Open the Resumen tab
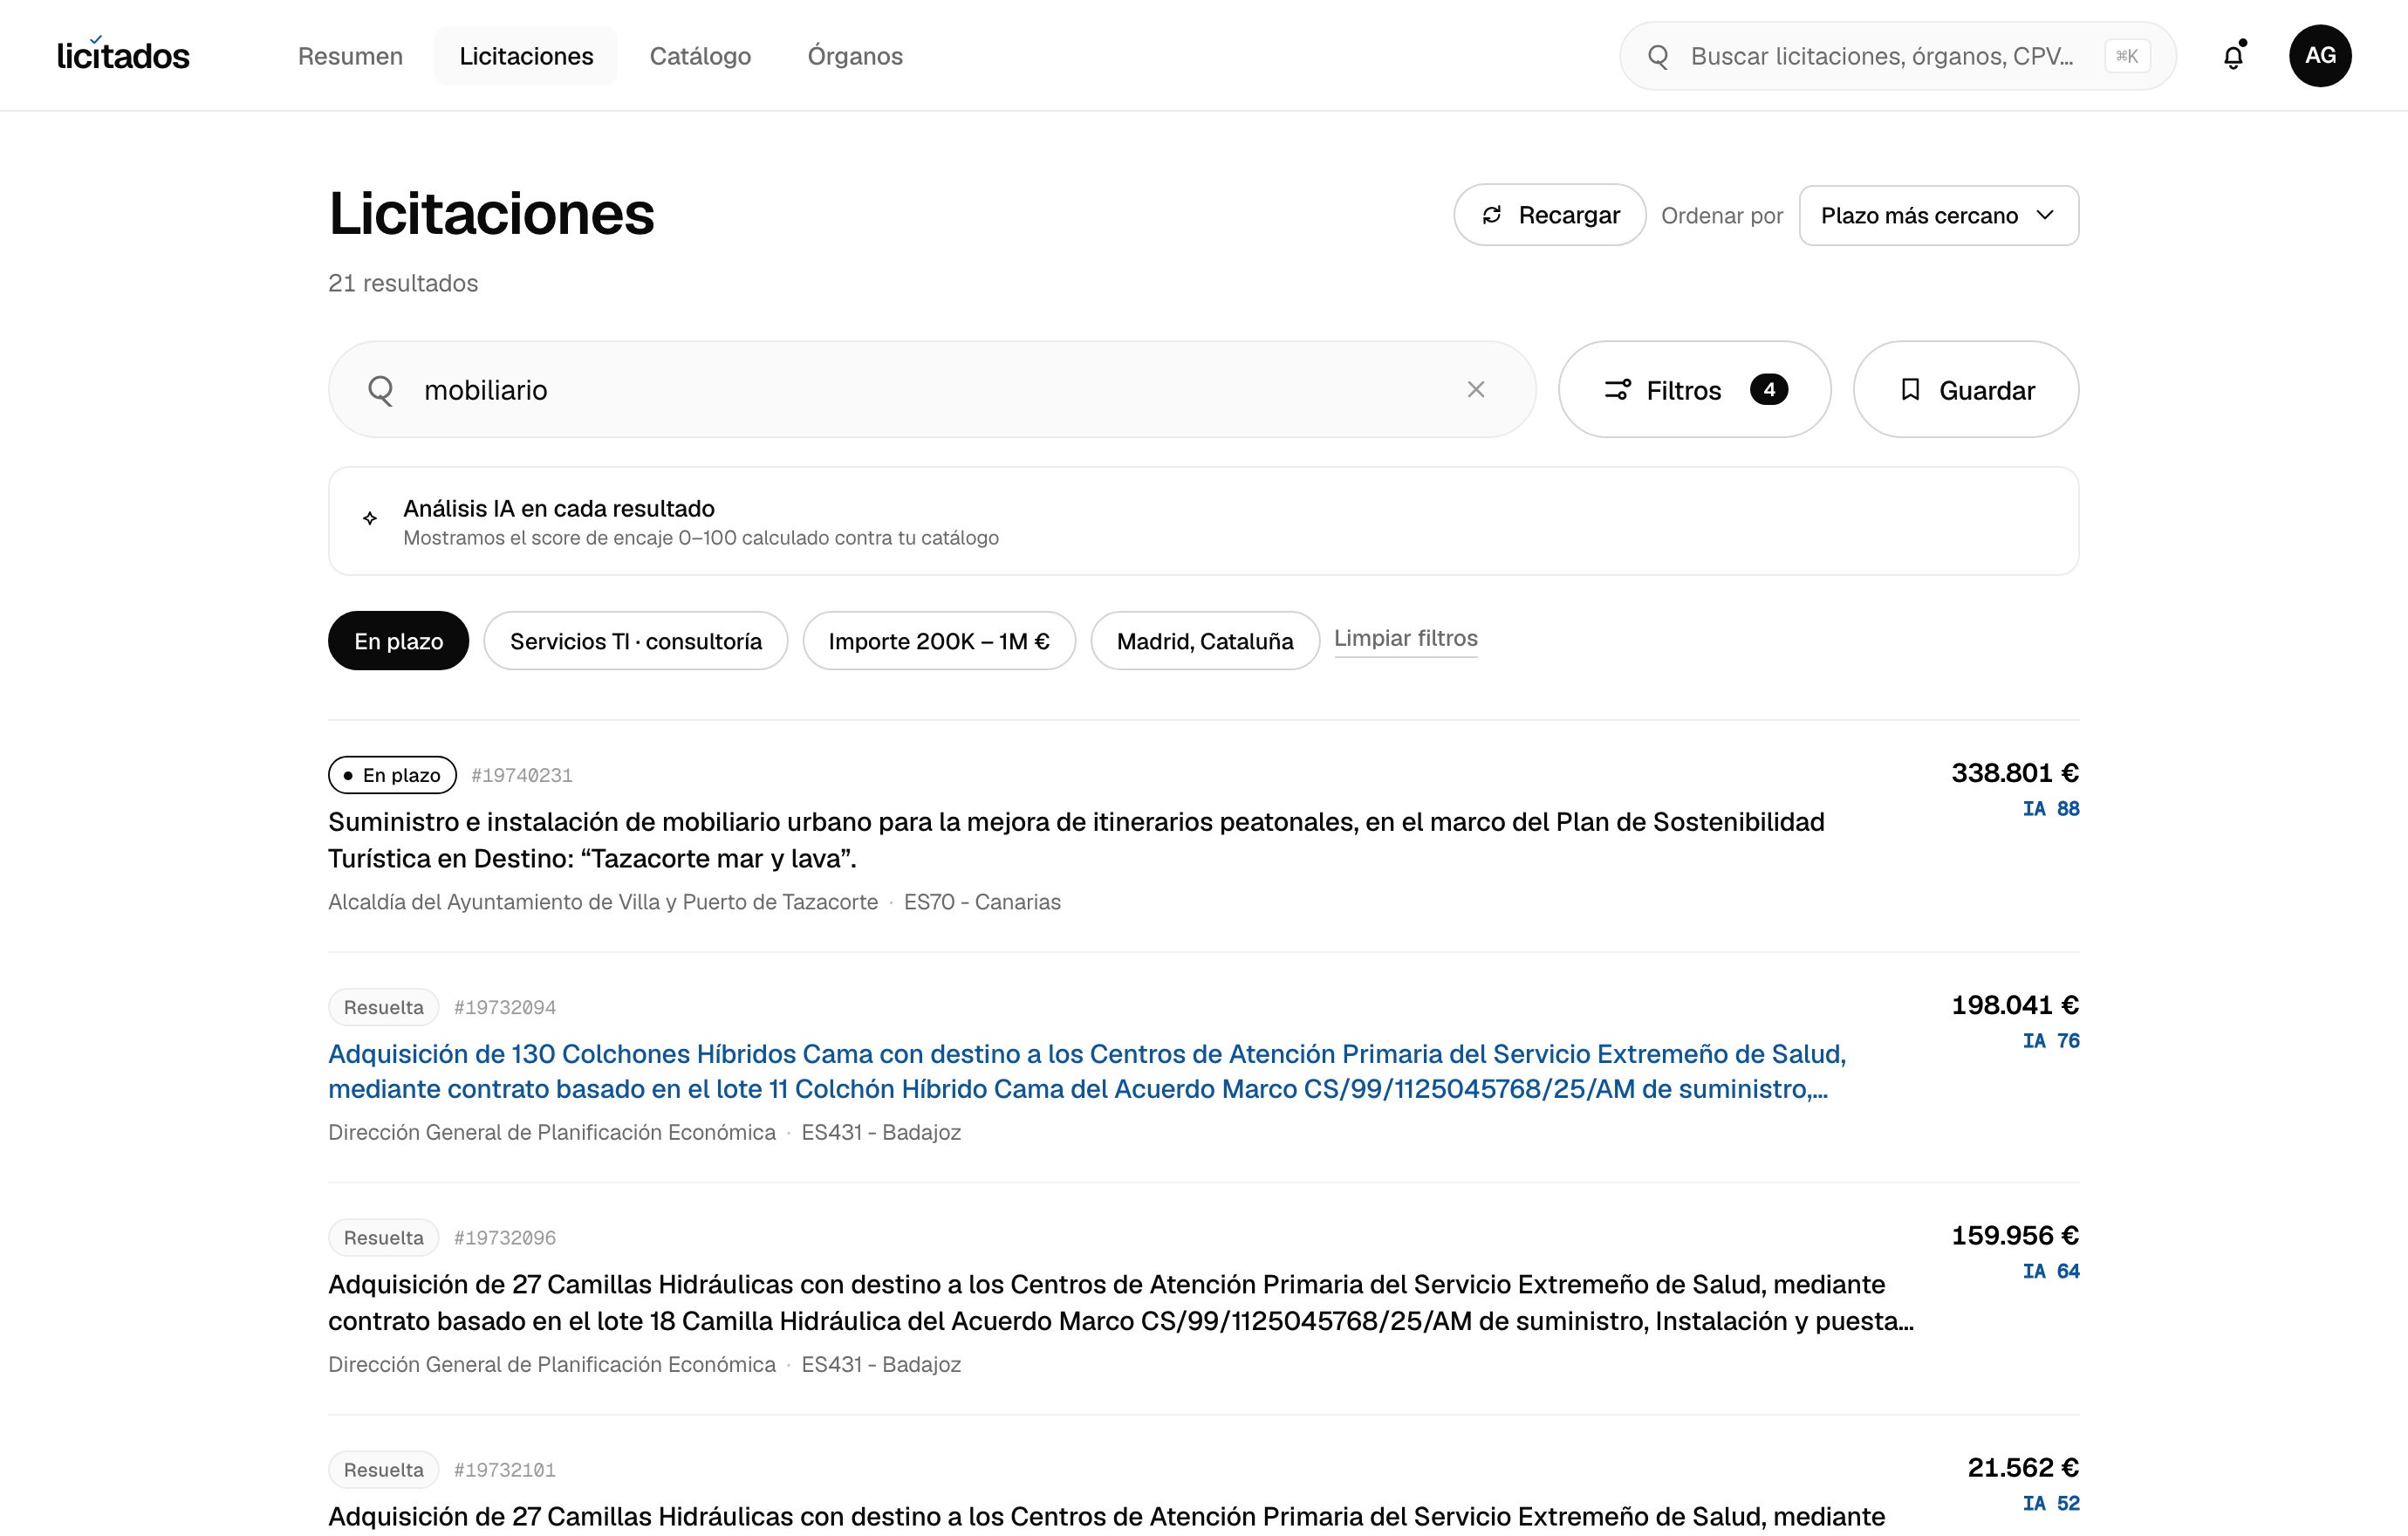 pos(350,56)
